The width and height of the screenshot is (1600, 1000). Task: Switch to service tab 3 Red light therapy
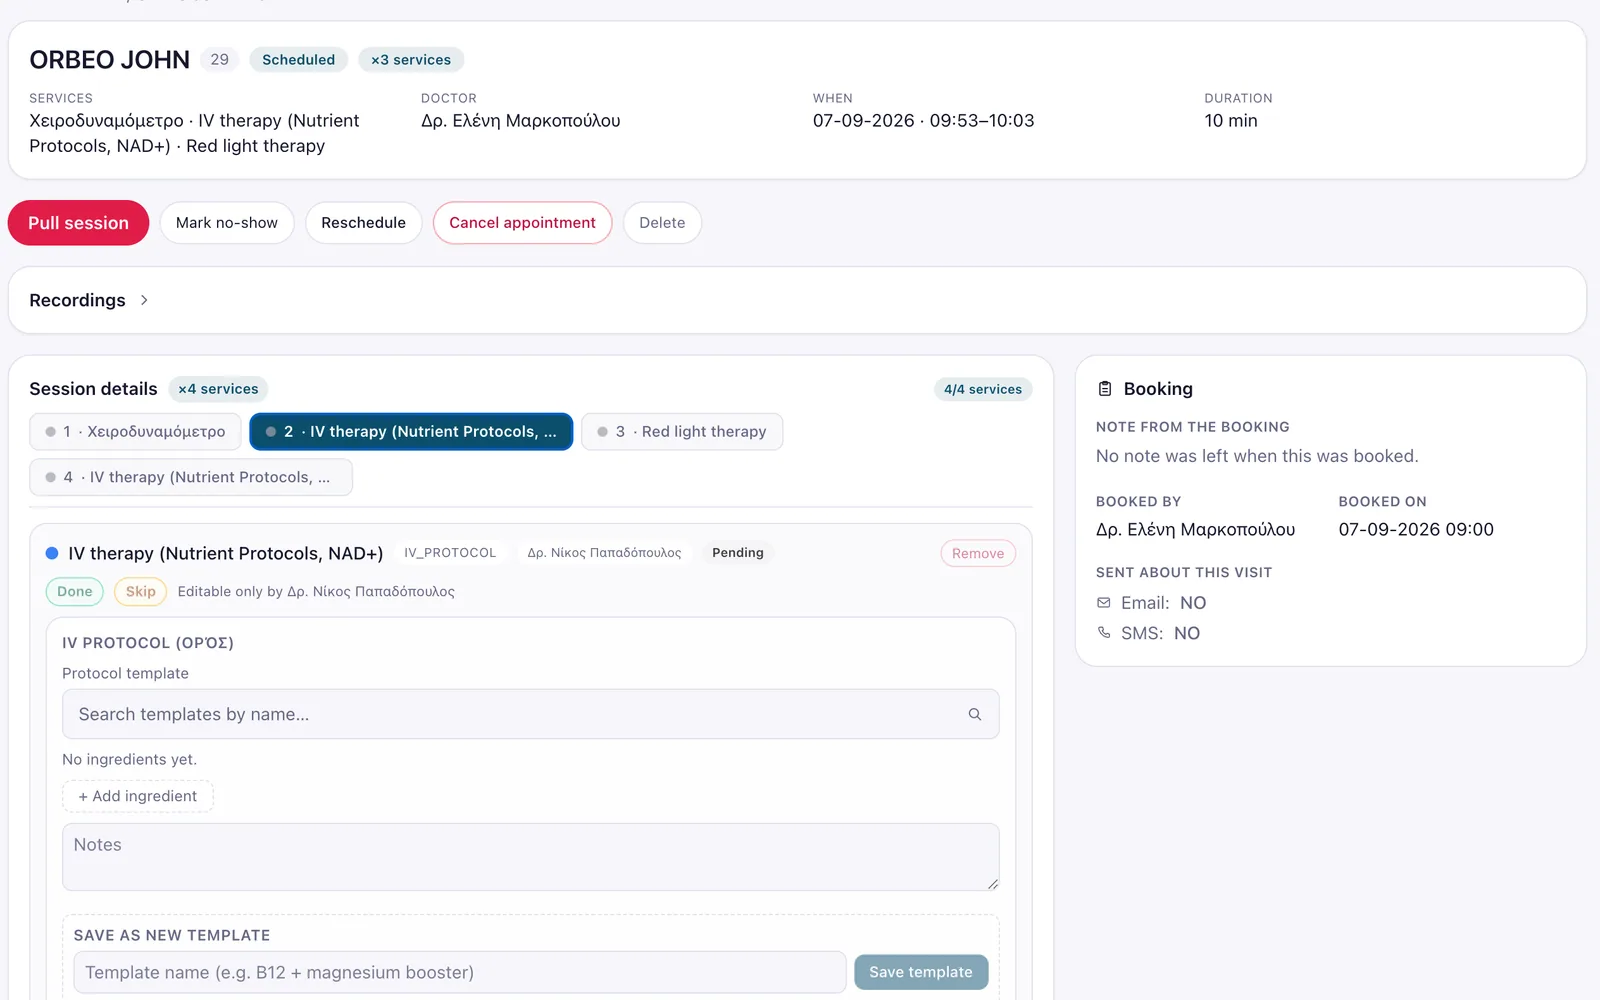point(682,432)
